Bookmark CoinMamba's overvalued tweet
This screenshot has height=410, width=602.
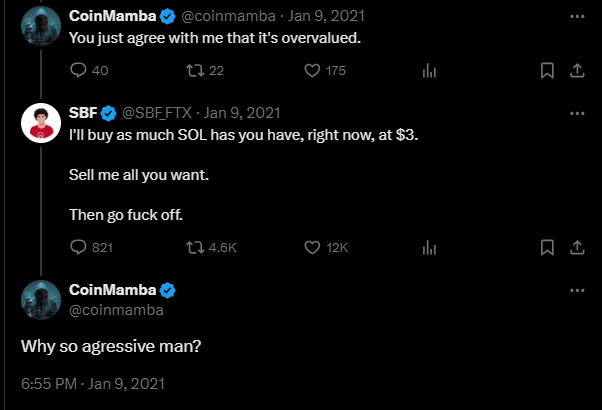[x=547, y=70]
